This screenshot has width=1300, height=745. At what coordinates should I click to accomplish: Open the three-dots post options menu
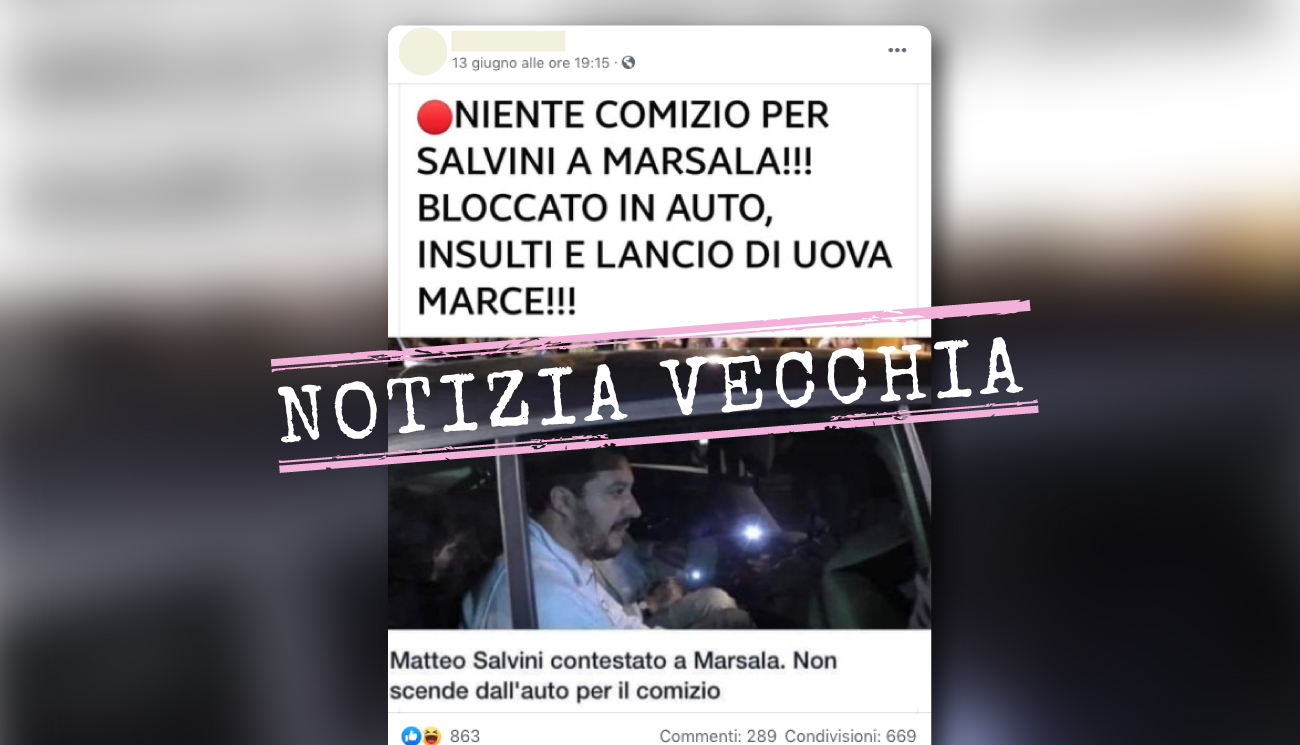coord(897,51)
